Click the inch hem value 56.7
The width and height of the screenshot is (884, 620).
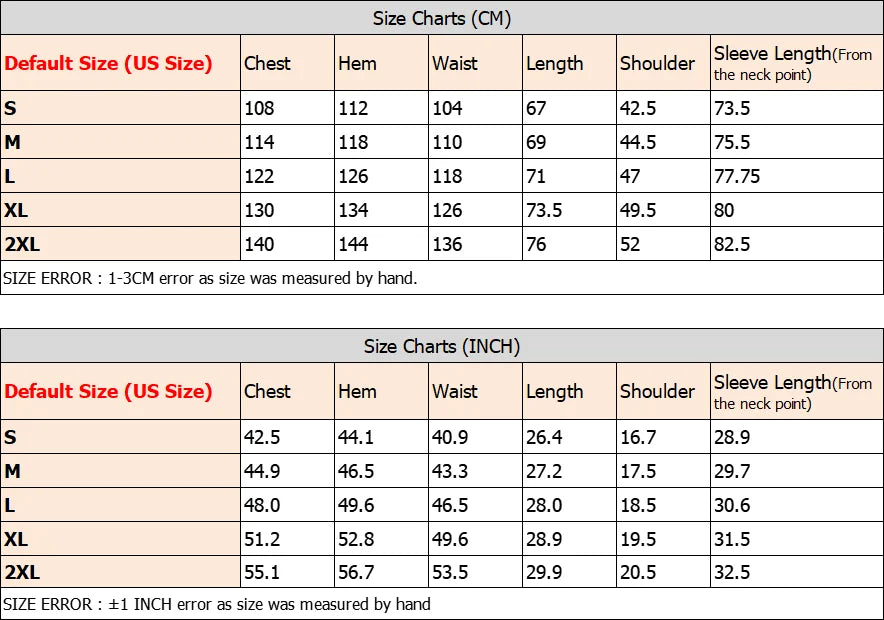[382, 572]
